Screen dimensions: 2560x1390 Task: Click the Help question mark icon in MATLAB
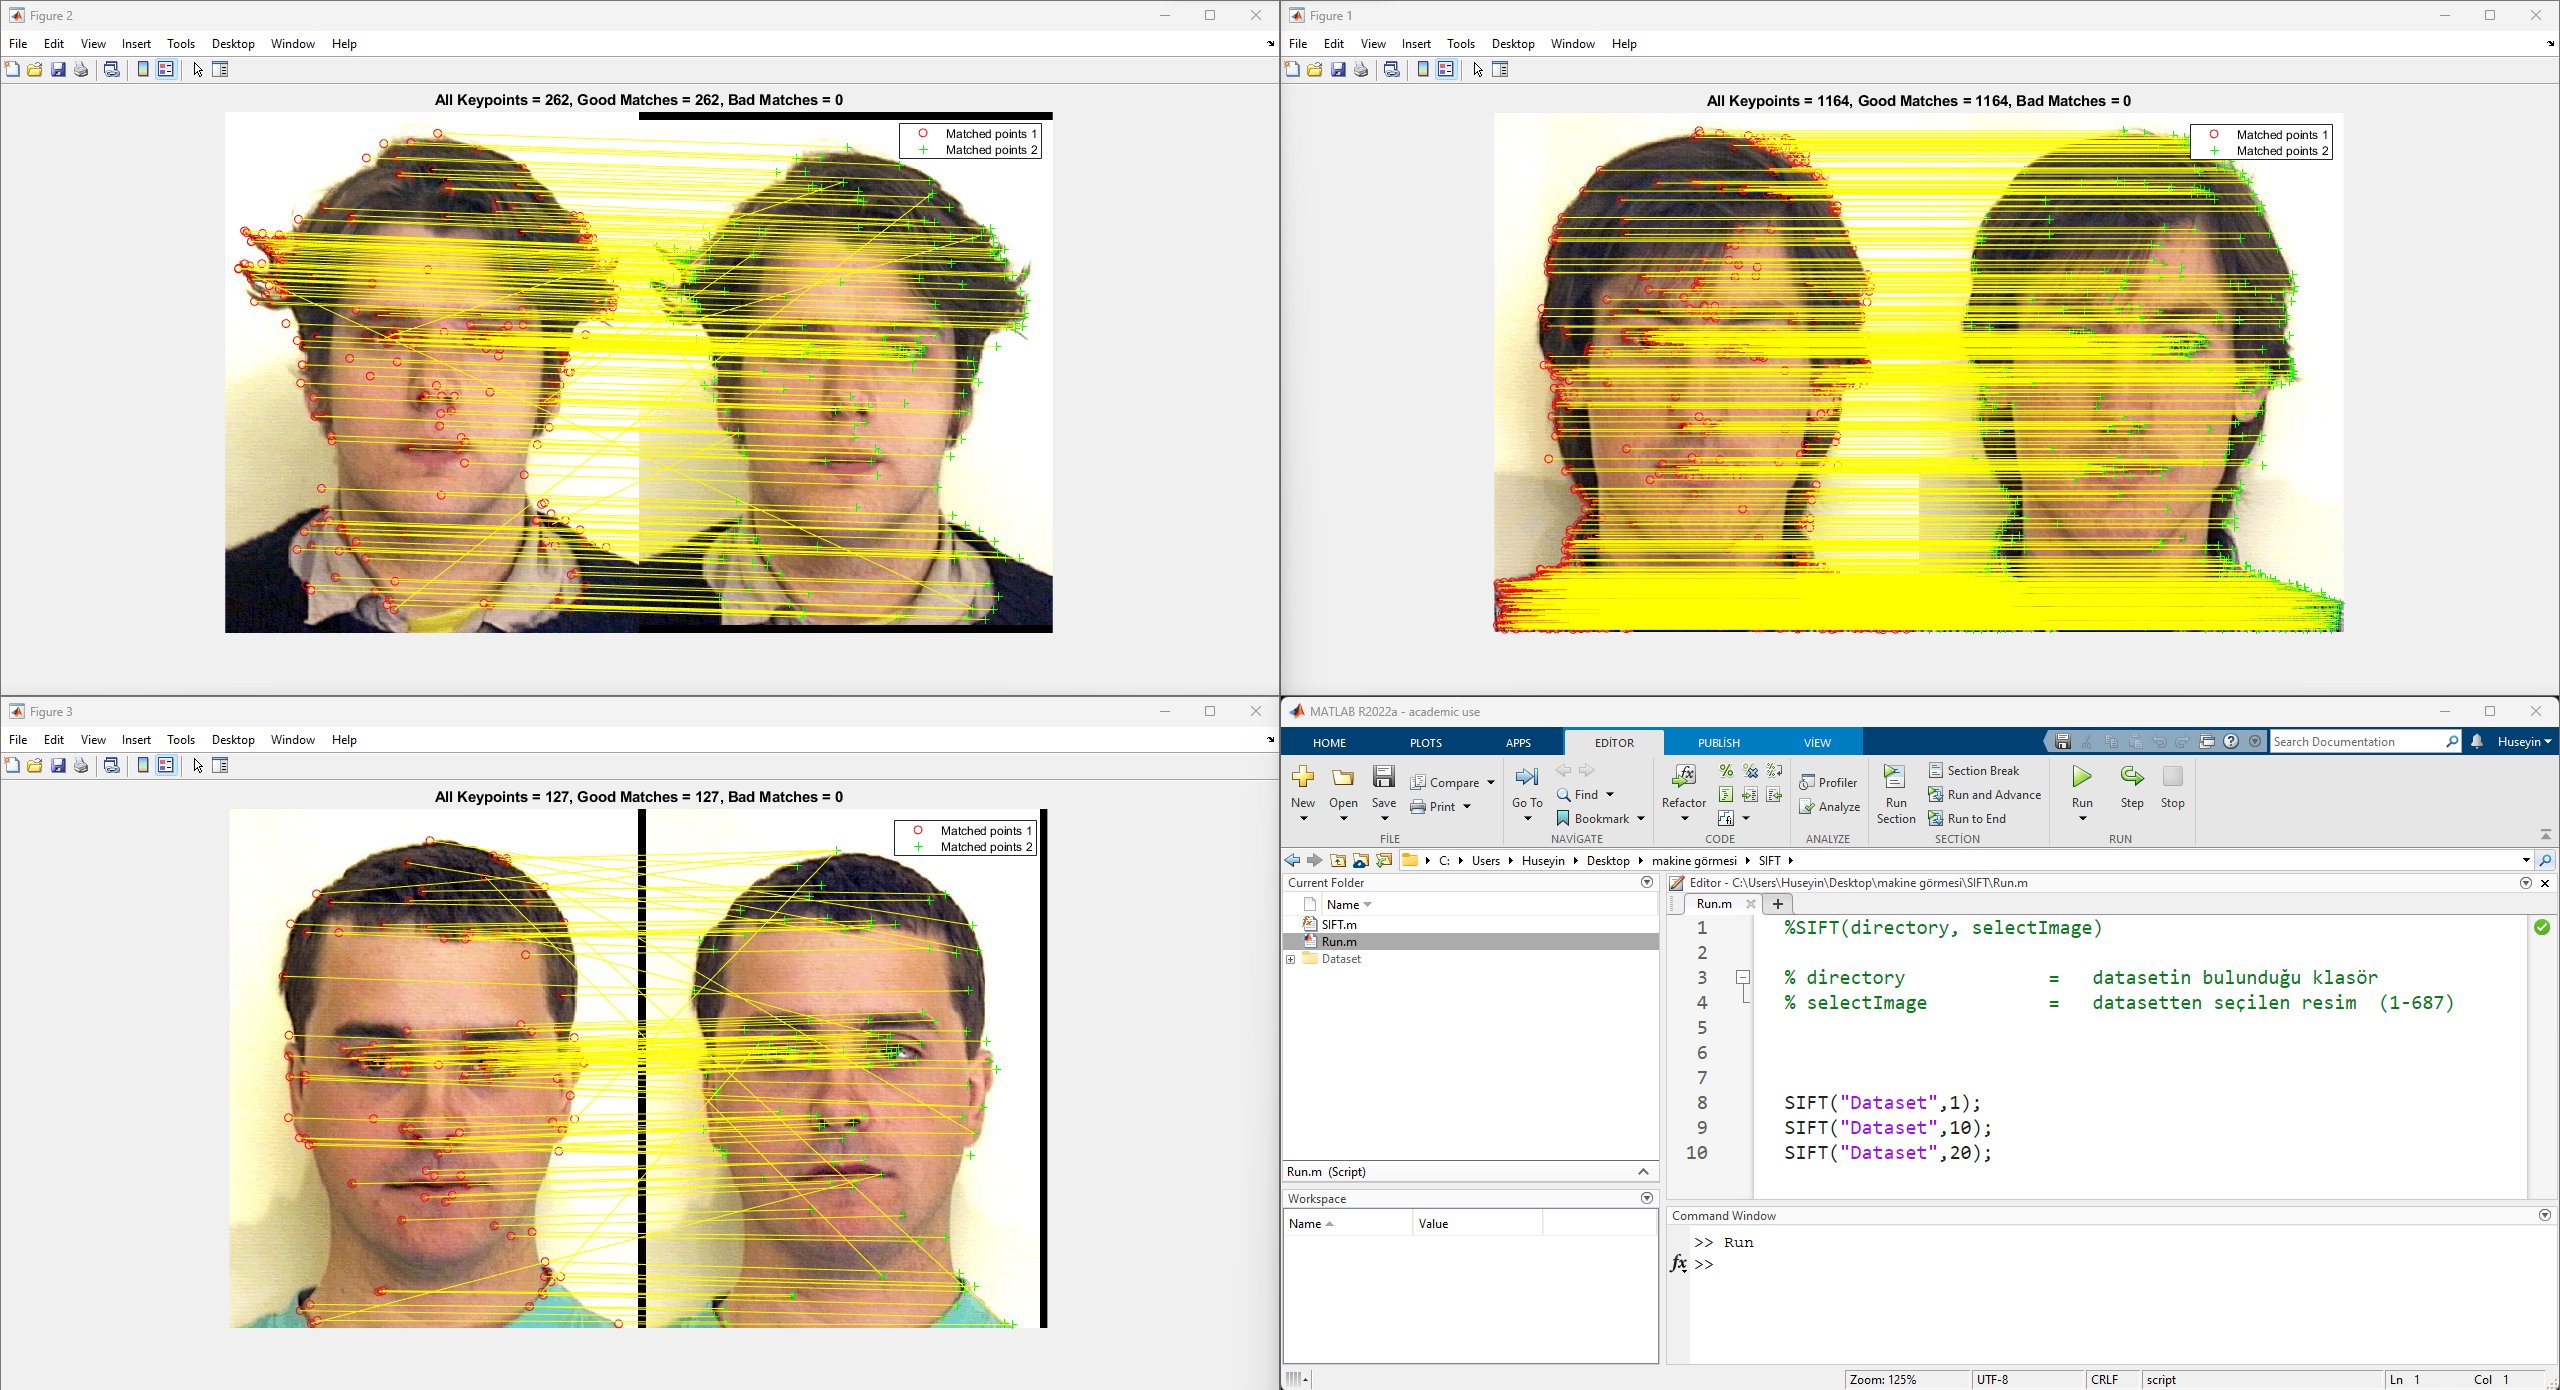[2231, 742]
